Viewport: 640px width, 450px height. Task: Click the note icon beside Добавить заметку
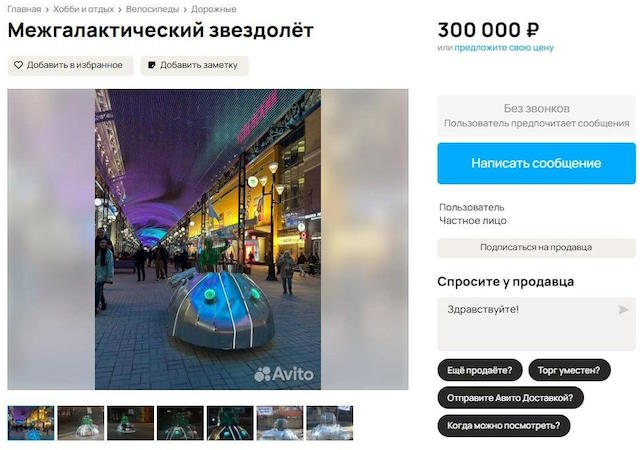(151, 65)
